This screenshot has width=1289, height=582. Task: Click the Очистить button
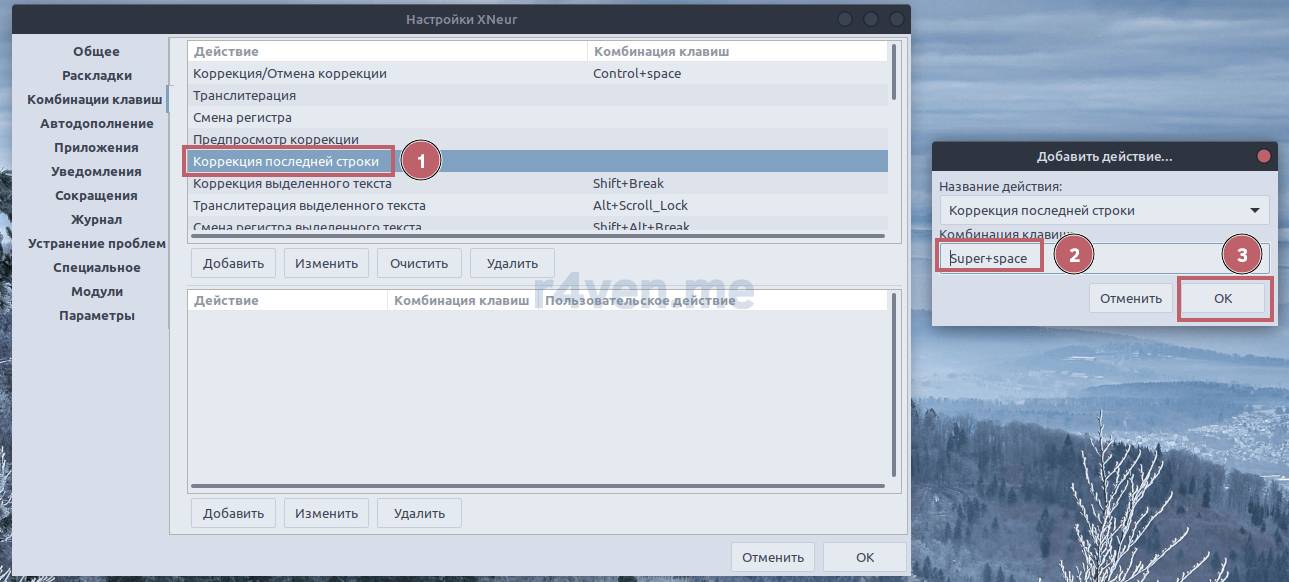(x=418, y=264)
